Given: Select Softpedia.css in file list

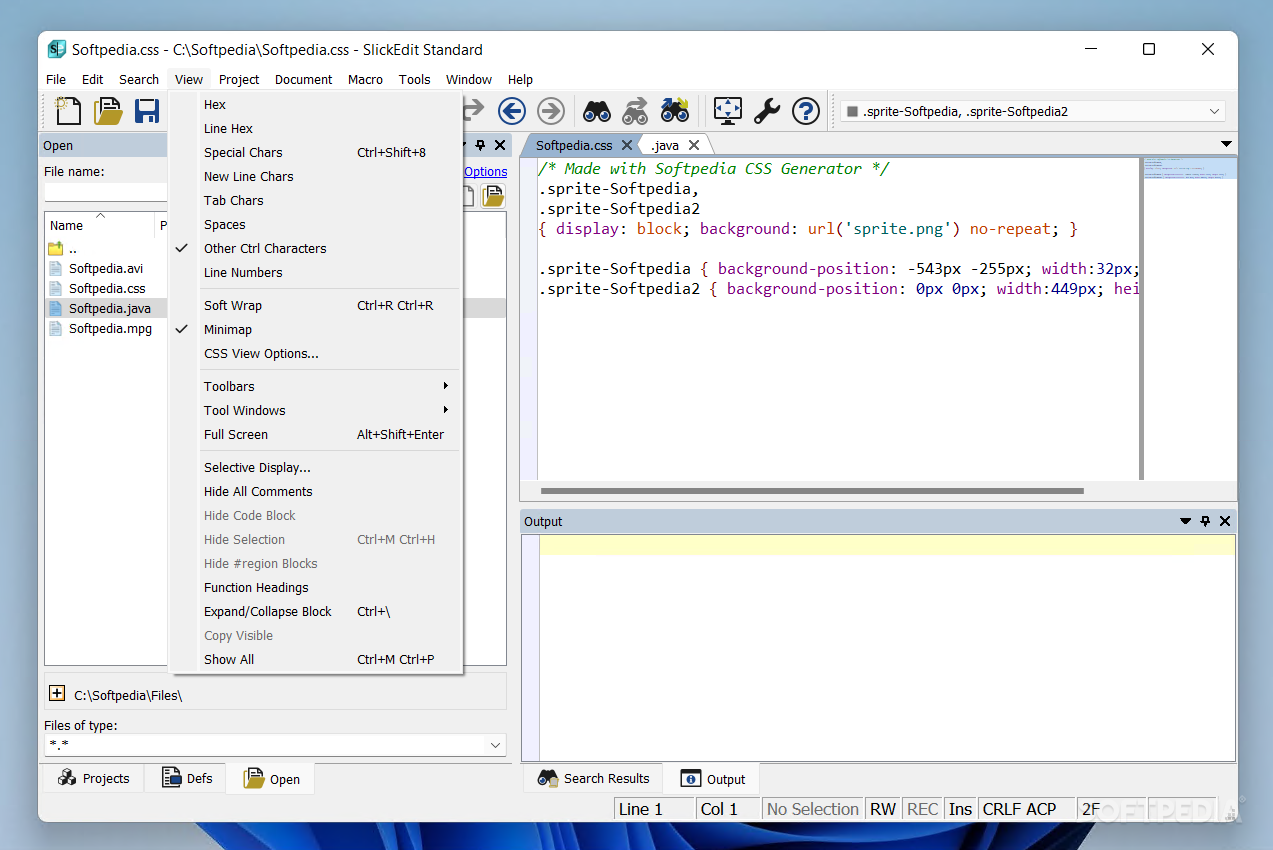Looking at the screenshot, I should pos(107,288).
